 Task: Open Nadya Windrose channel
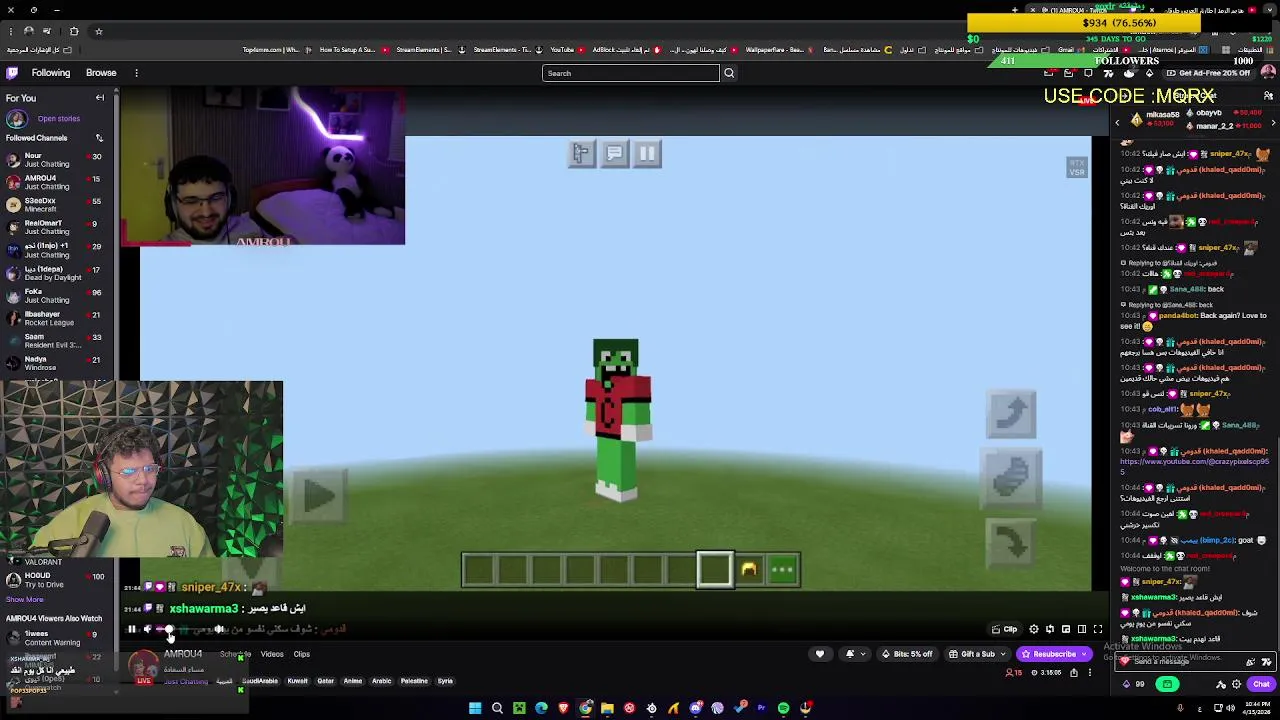point(55,363)
